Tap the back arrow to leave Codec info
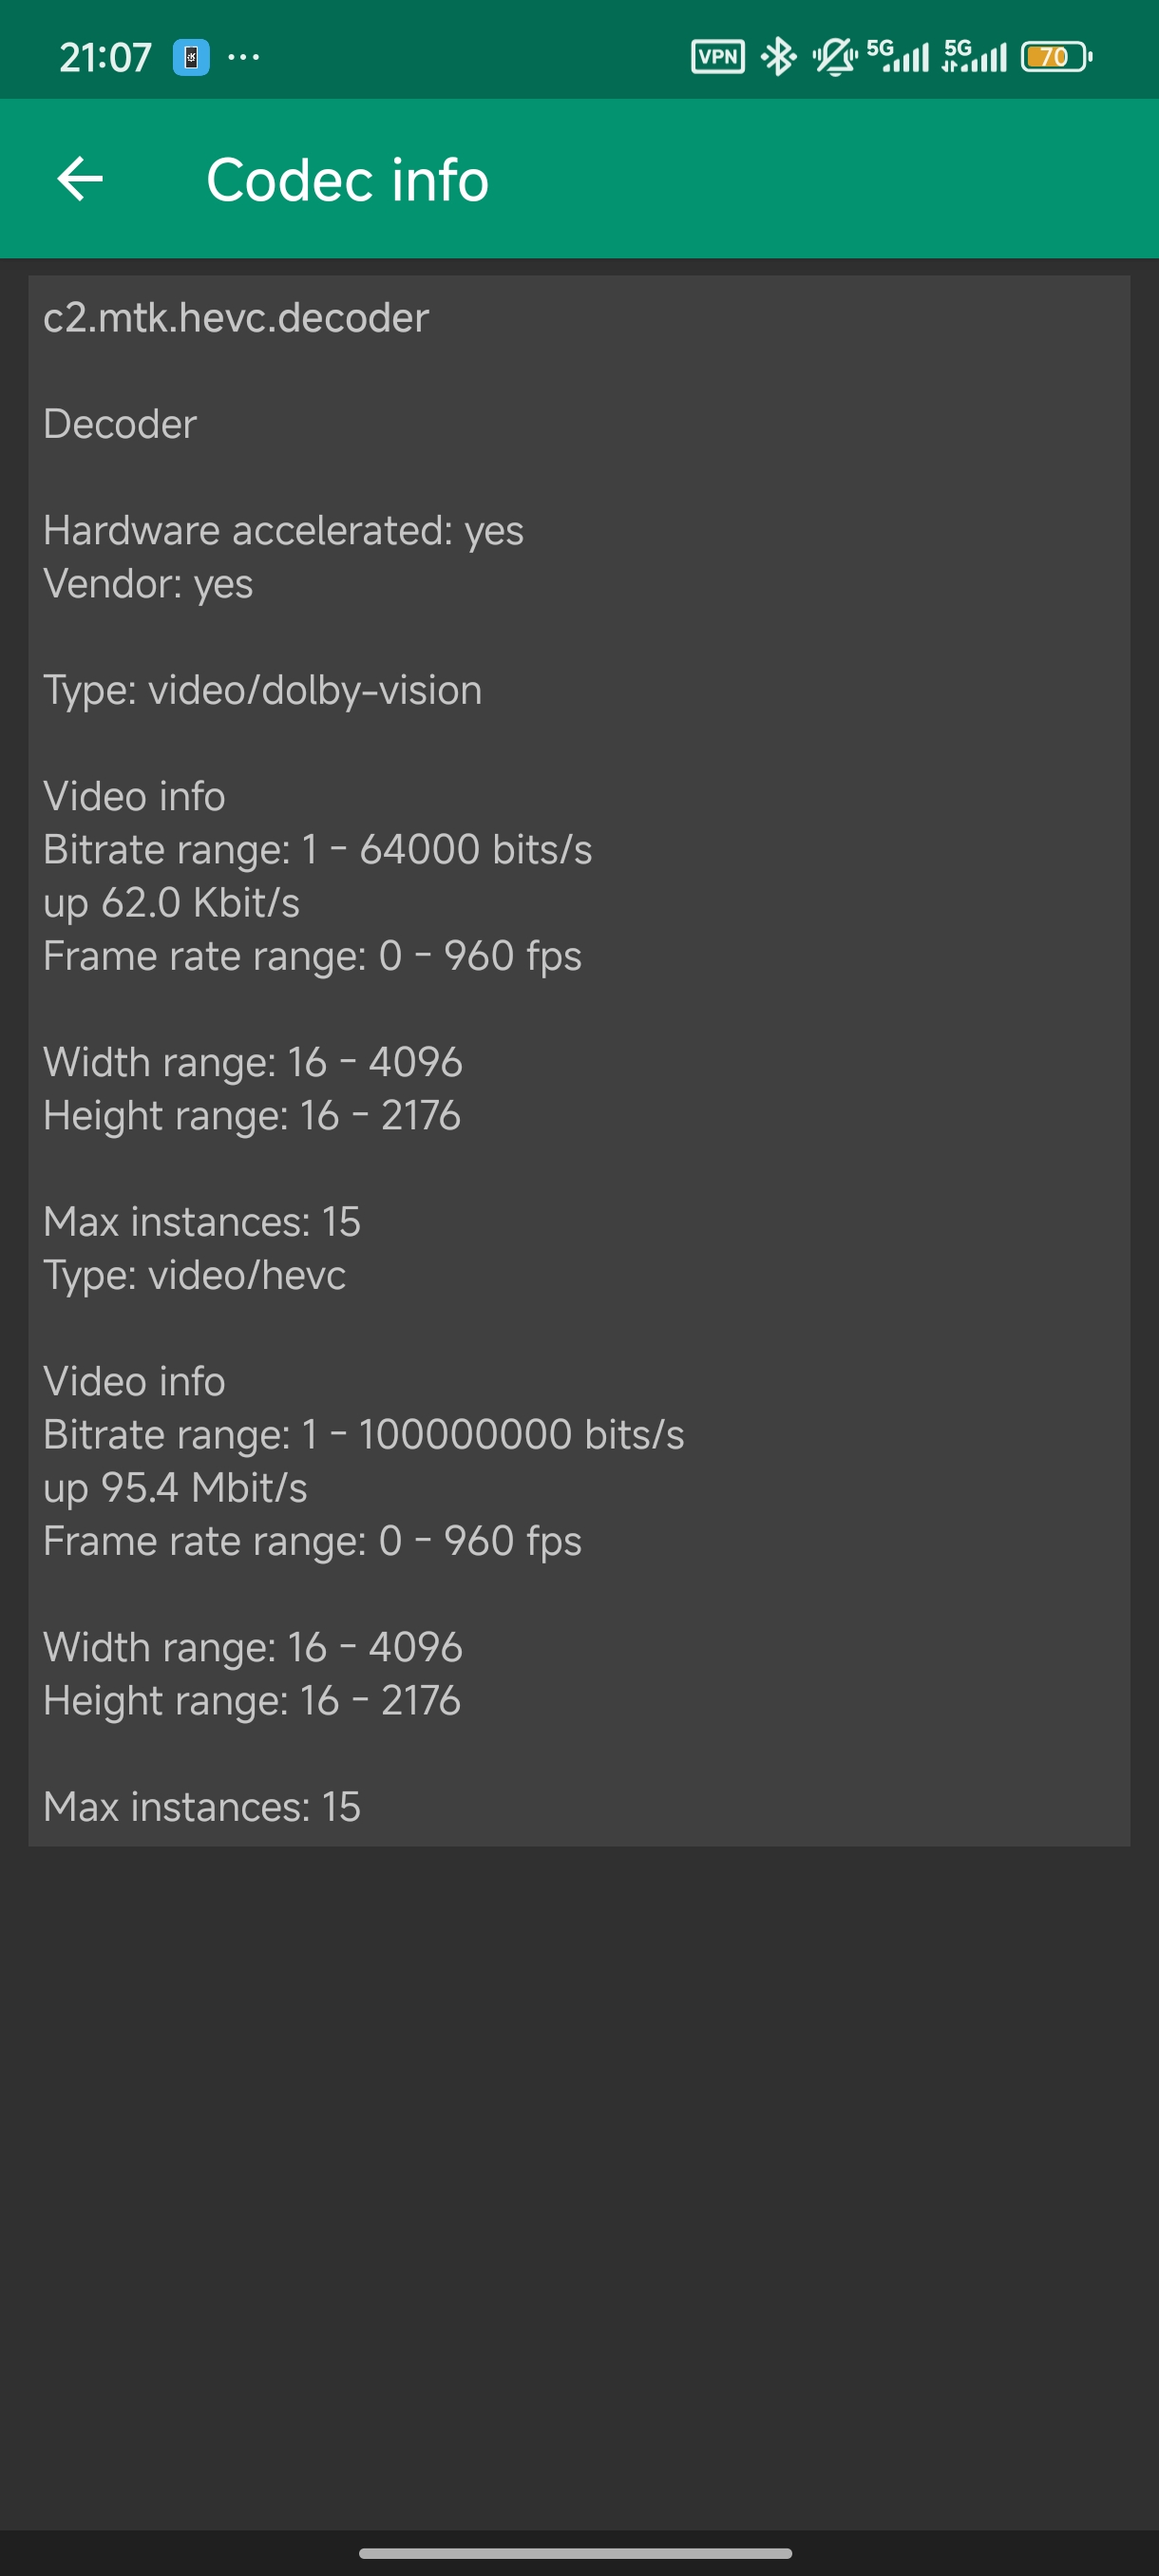 point(79,180)
